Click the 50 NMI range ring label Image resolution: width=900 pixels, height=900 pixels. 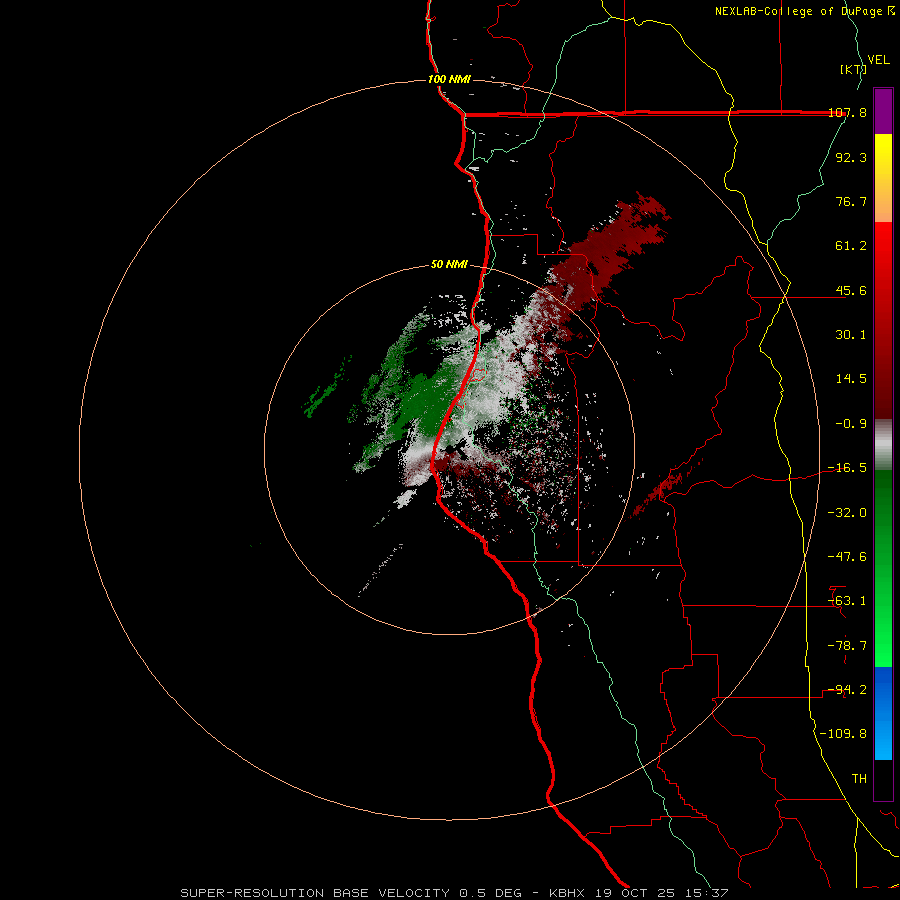(449, 265)
